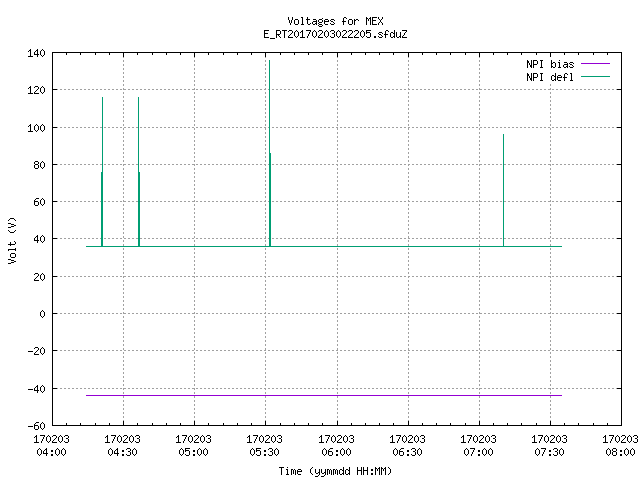Click the y-axis tick label -40
The height and width of the screenshot is (480, 640).
coord(36,389)
